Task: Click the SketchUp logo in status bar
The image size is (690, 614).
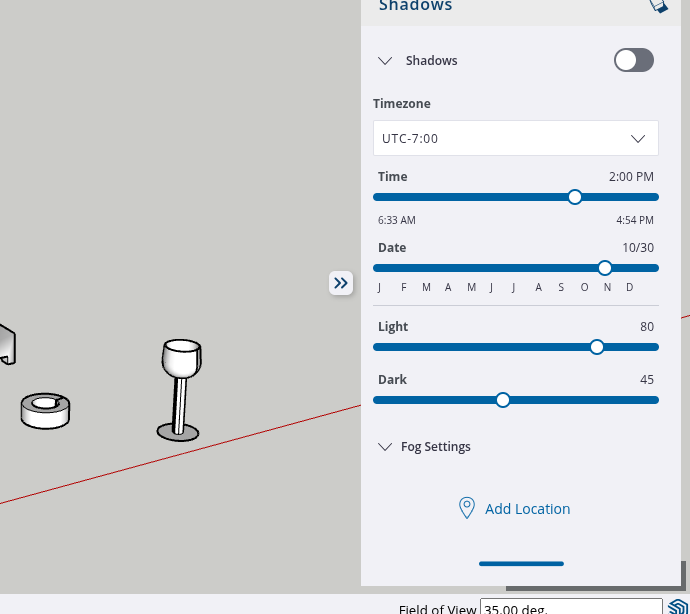Action: pyautogui.click(x=677, y=607)
